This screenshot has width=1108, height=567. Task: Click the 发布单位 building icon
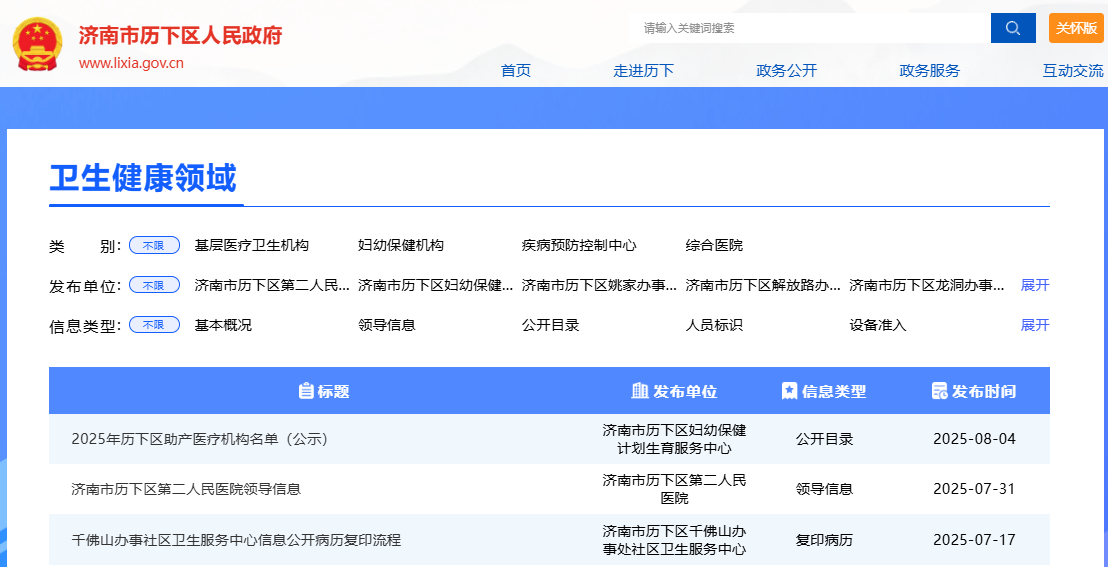coord(640,391)
